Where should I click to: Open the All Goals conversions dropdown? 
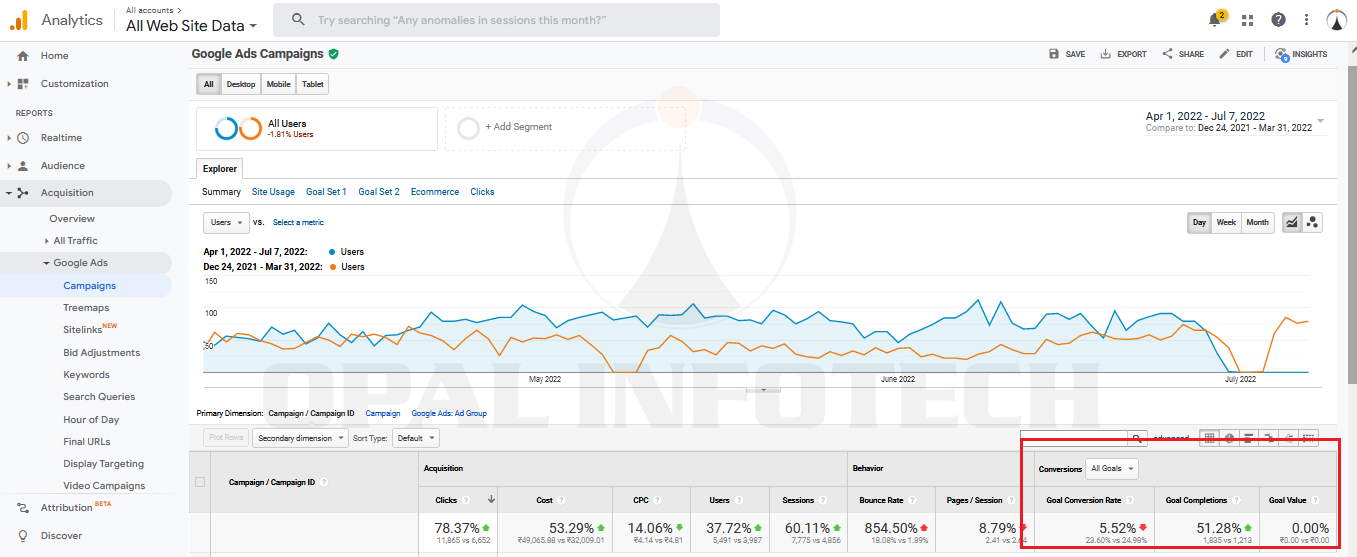coord(1113,468)
